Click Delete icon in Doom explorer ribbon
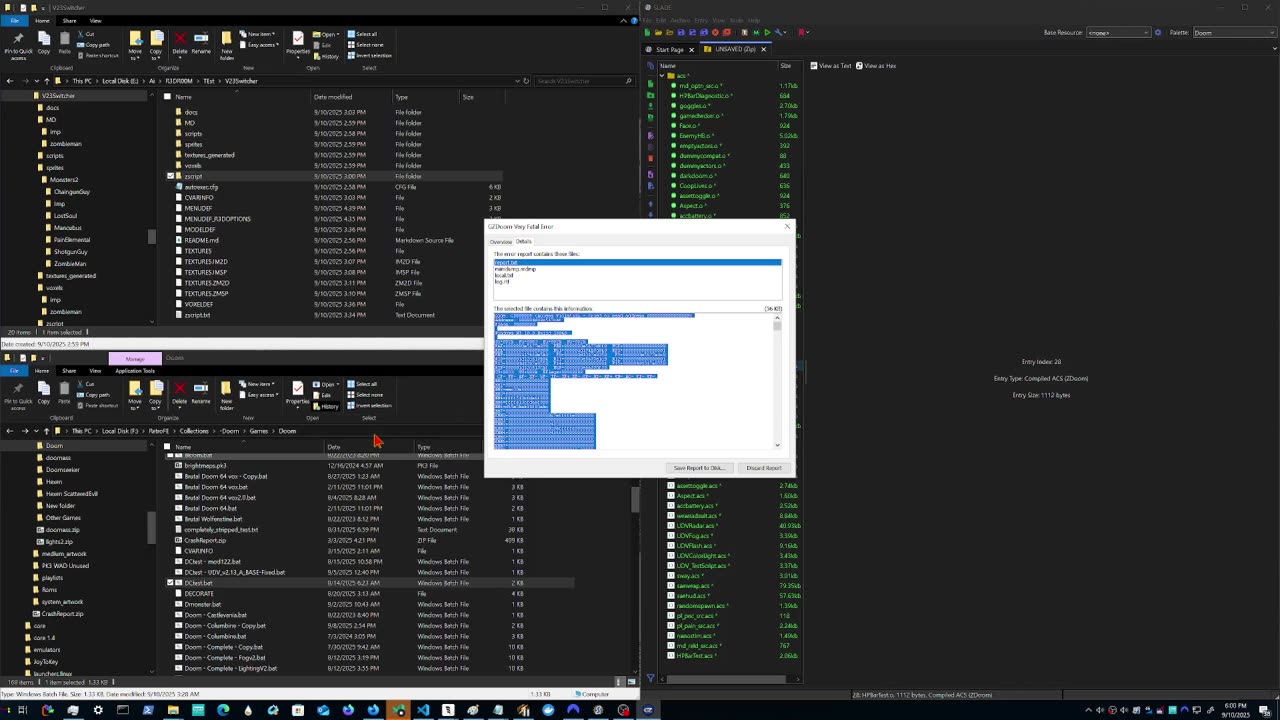The height and width of the screenshot is (720, 1280). point(180,392)
